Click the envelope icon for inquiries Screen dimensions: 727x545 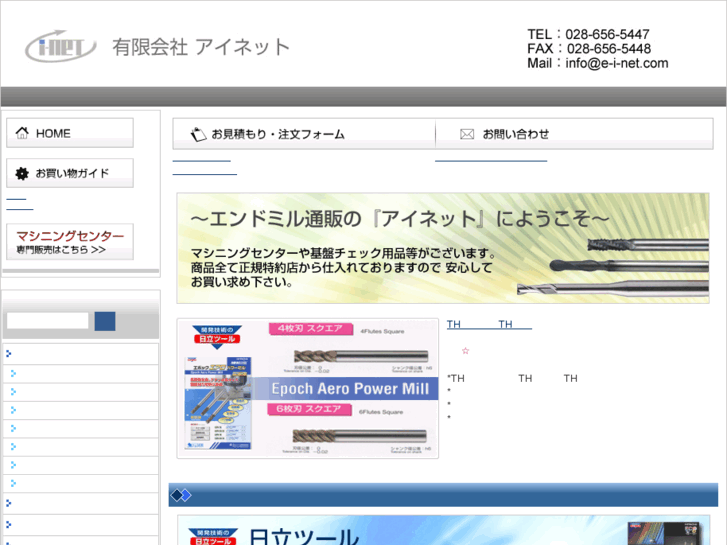coord(467,134)
